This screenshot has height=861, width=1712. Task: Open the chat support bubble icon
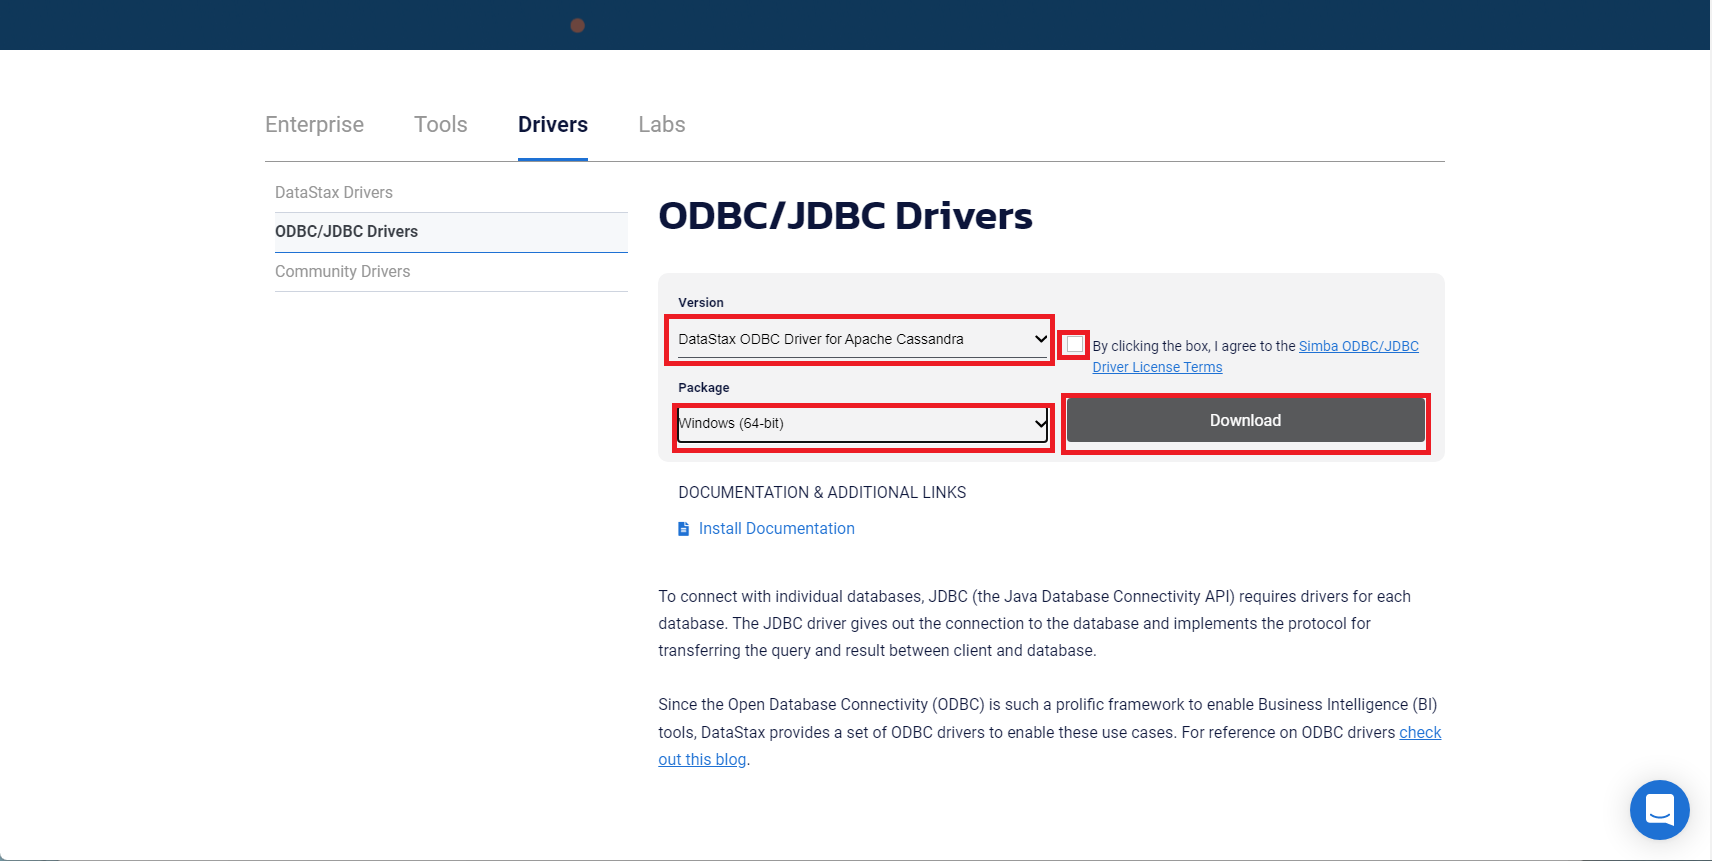click(x=1659, y=809)
